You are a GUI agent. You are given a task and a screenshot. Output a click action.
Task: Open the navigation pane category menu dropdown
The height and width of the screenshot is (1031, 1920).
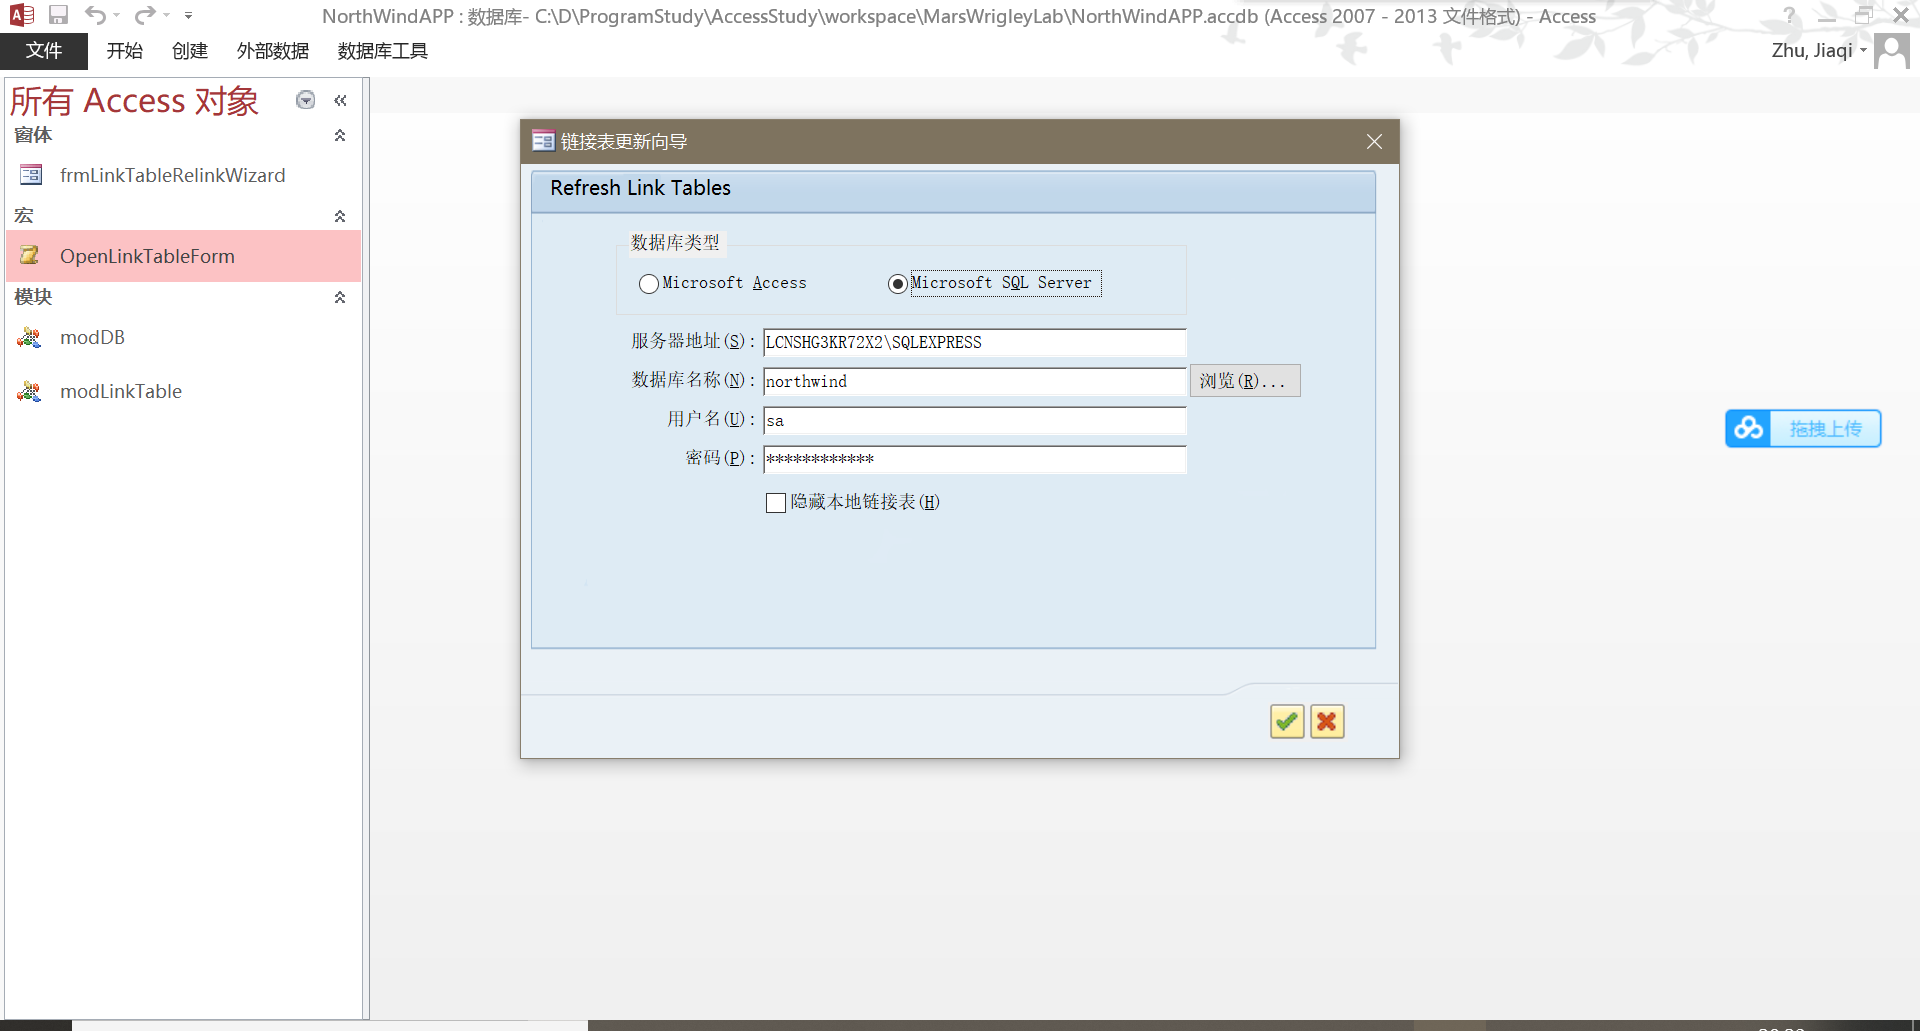(x=306, y=100)
